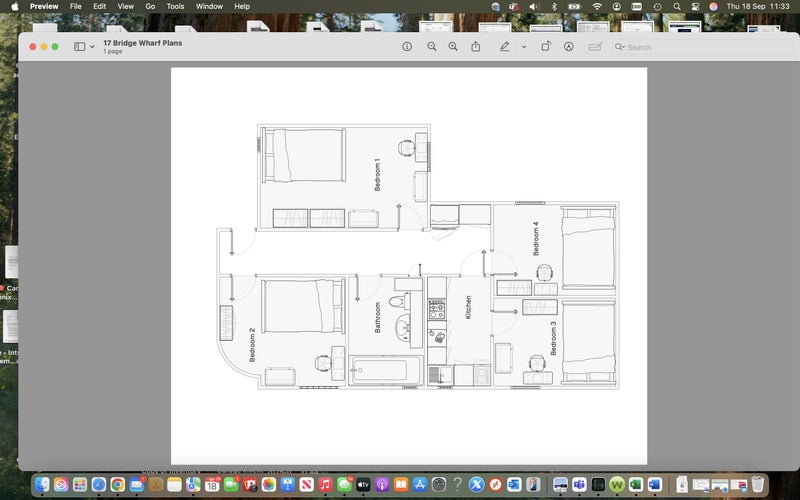Open the Go menu
Screen dimensions: 800x500
[x=150, y=6]
